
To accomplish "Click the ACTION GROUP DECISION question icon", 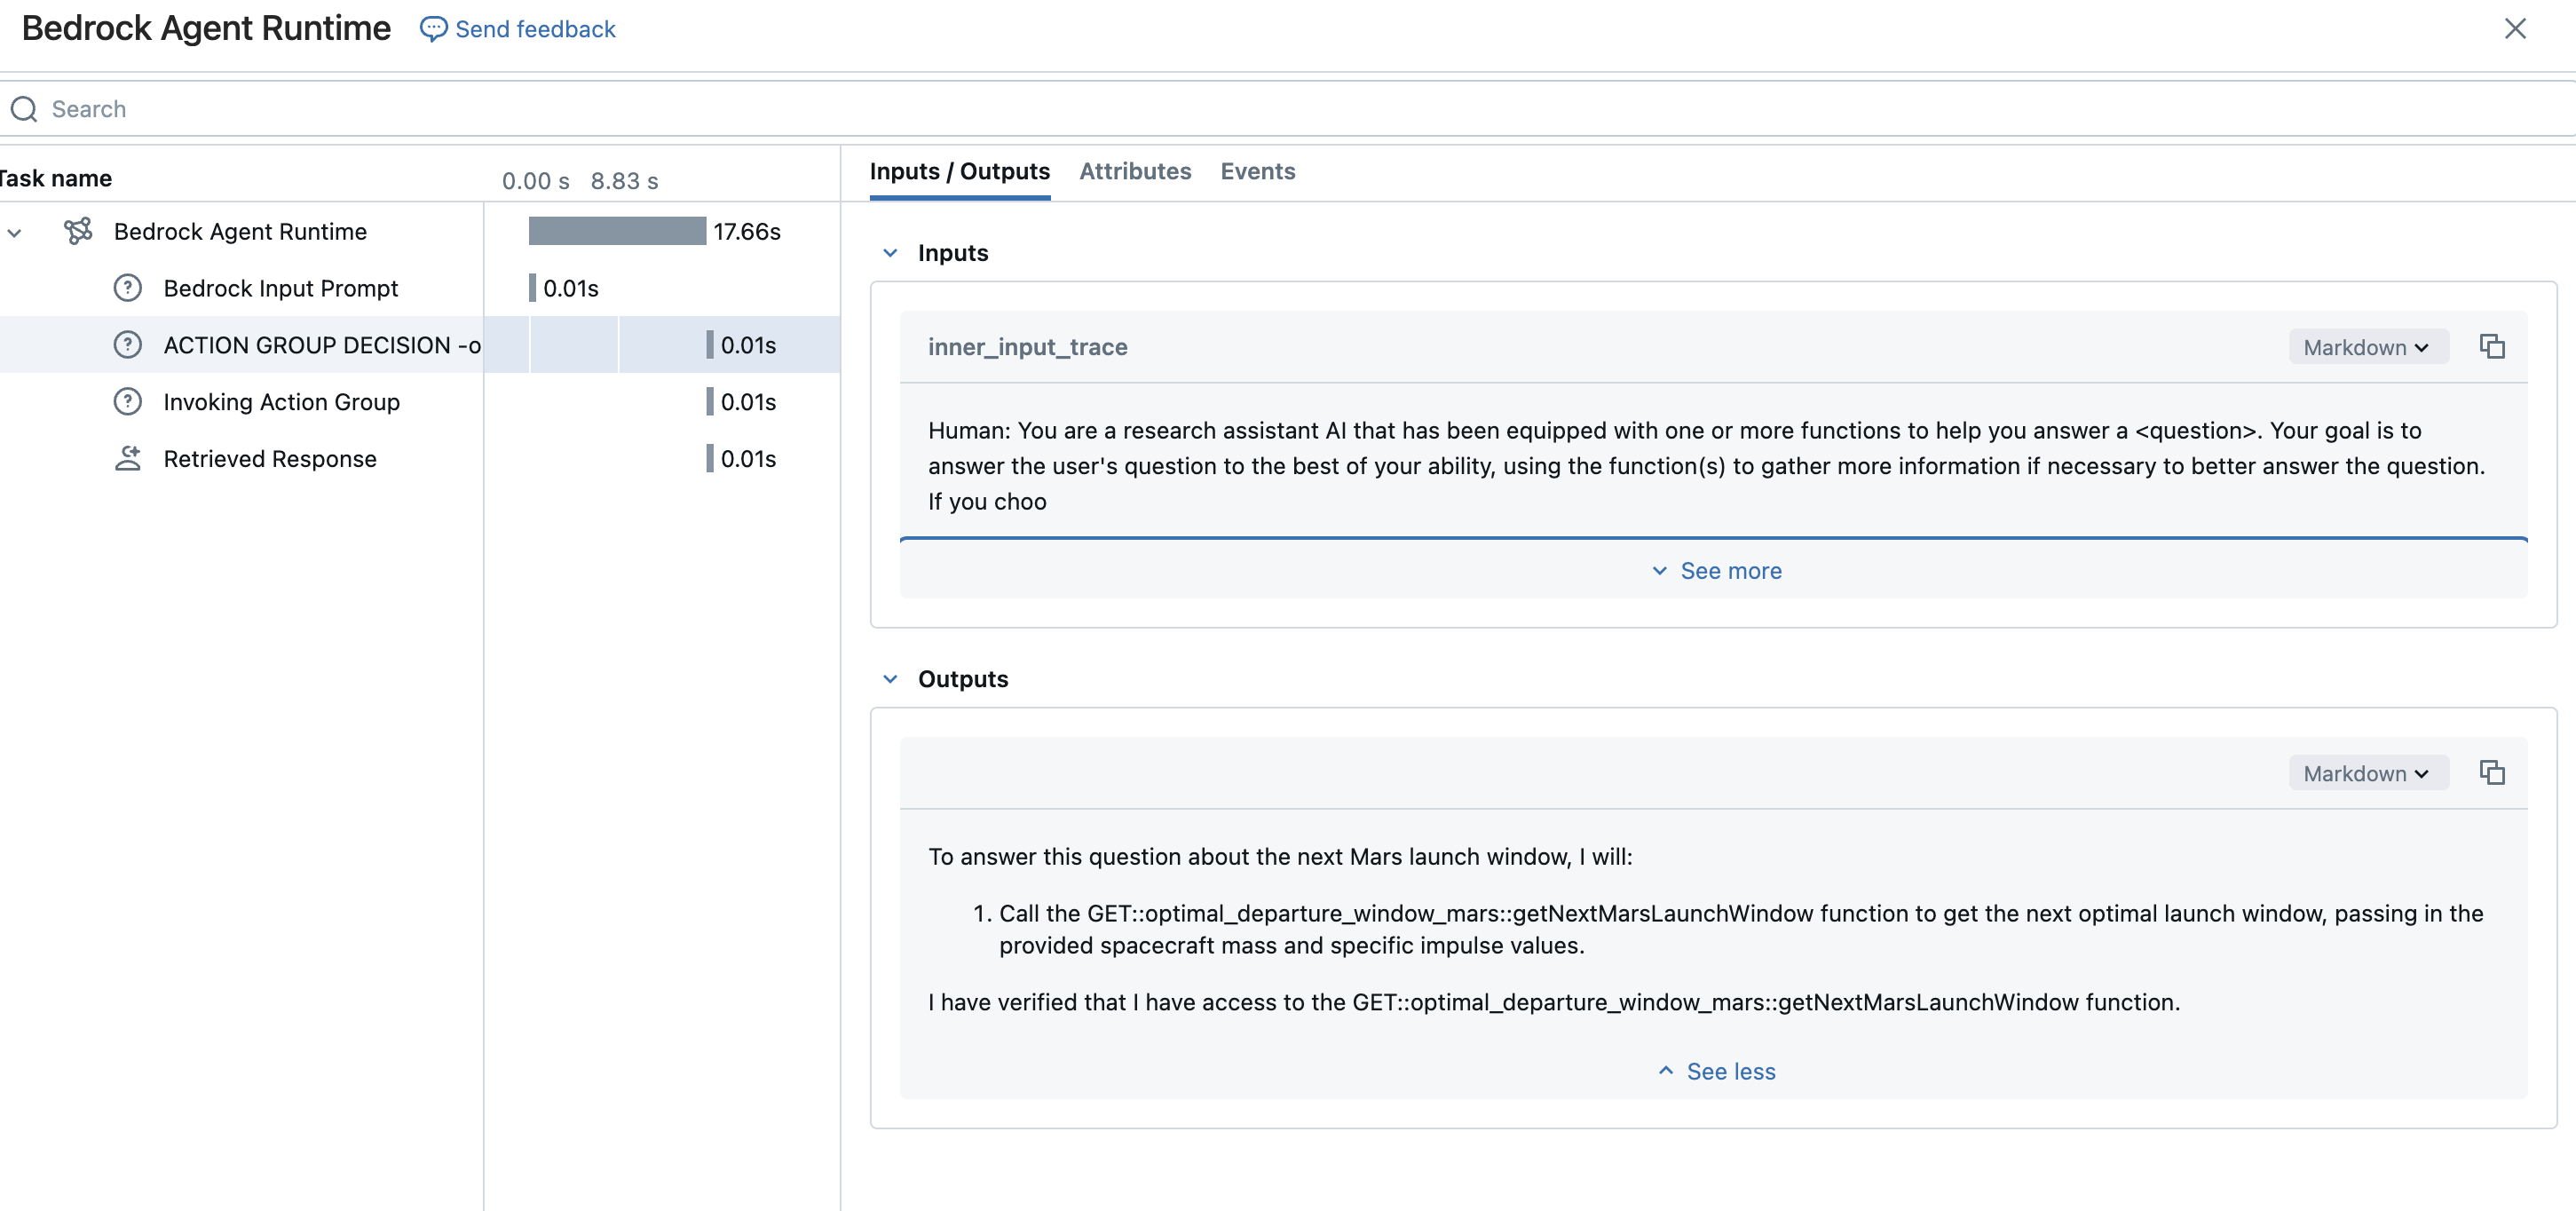I will (127, 345).
